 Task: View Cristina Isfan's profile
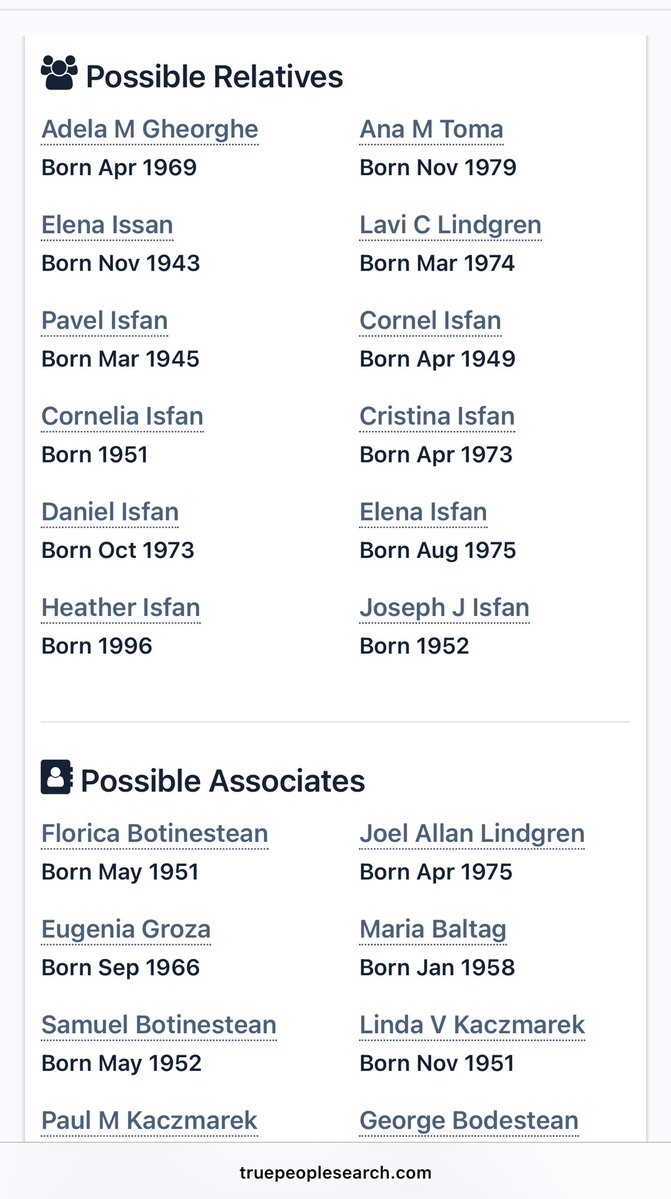click(437, 416)
